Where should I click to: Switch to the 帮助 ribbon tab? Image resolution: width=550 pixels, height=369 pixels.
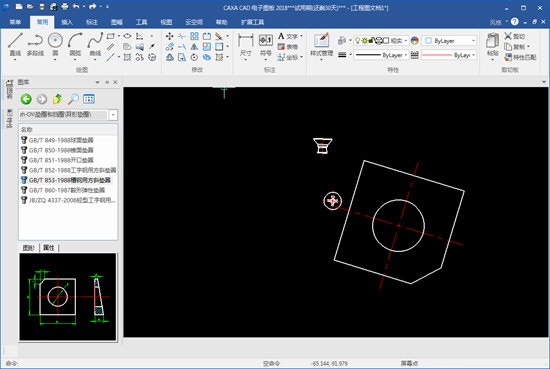pos(221,22)
